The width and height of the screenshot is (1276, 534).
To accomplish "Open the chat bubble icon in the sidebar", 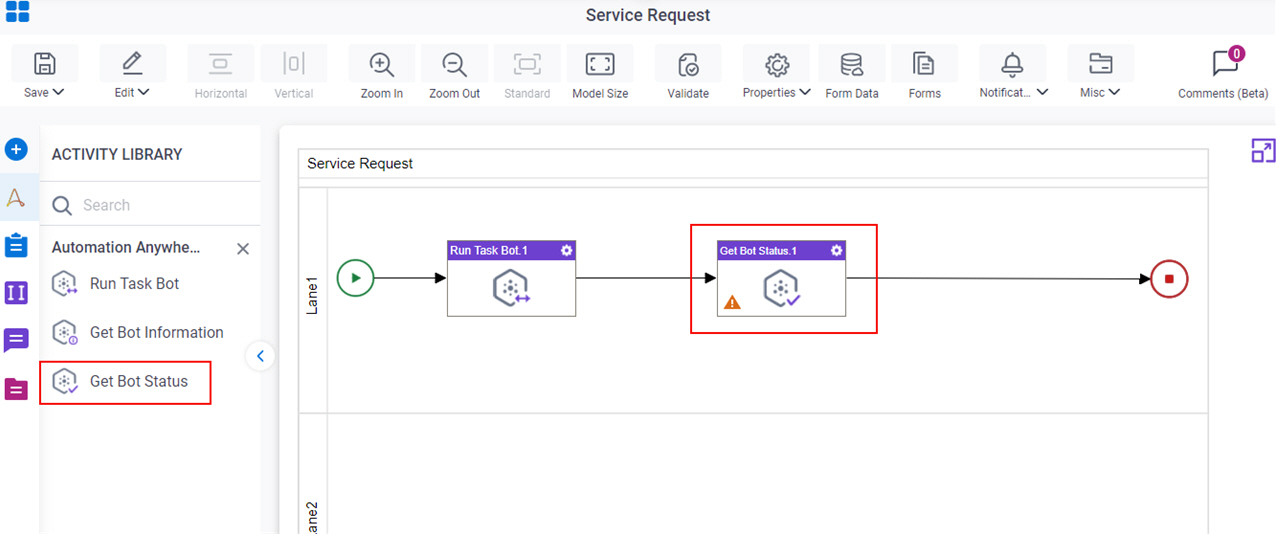I will 16,341.
